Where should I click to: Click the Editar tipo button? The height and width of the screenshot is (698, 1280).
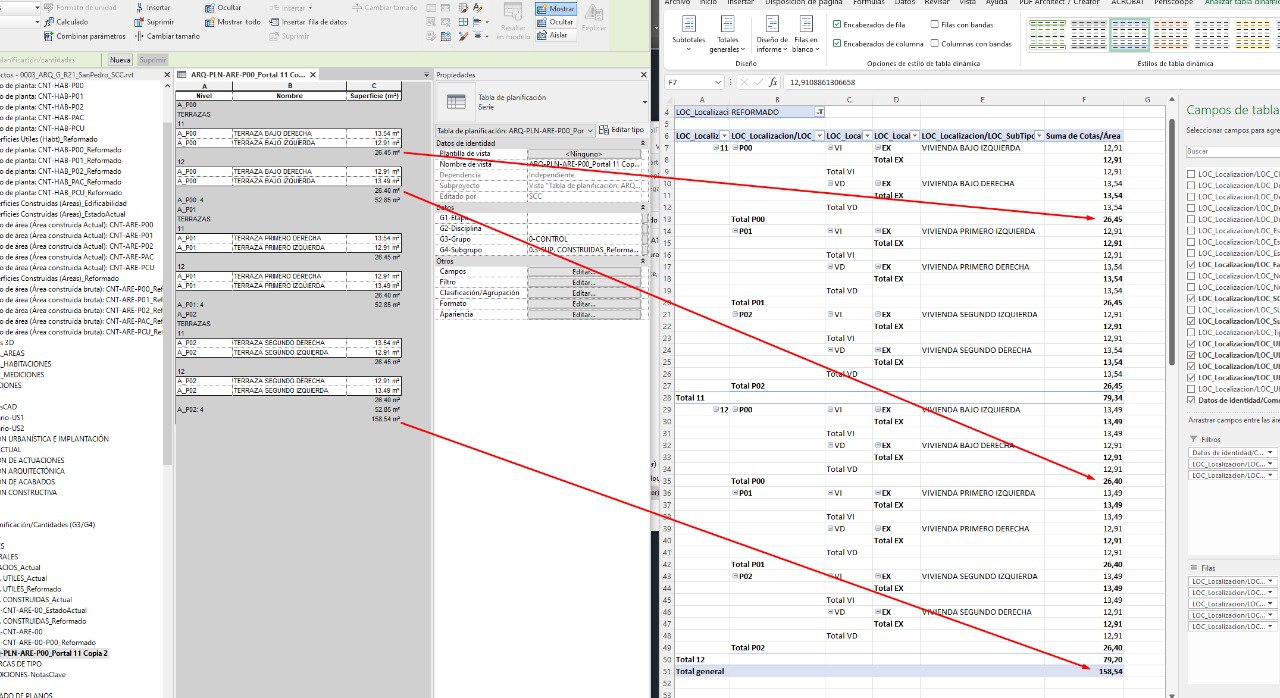point(620,130)
